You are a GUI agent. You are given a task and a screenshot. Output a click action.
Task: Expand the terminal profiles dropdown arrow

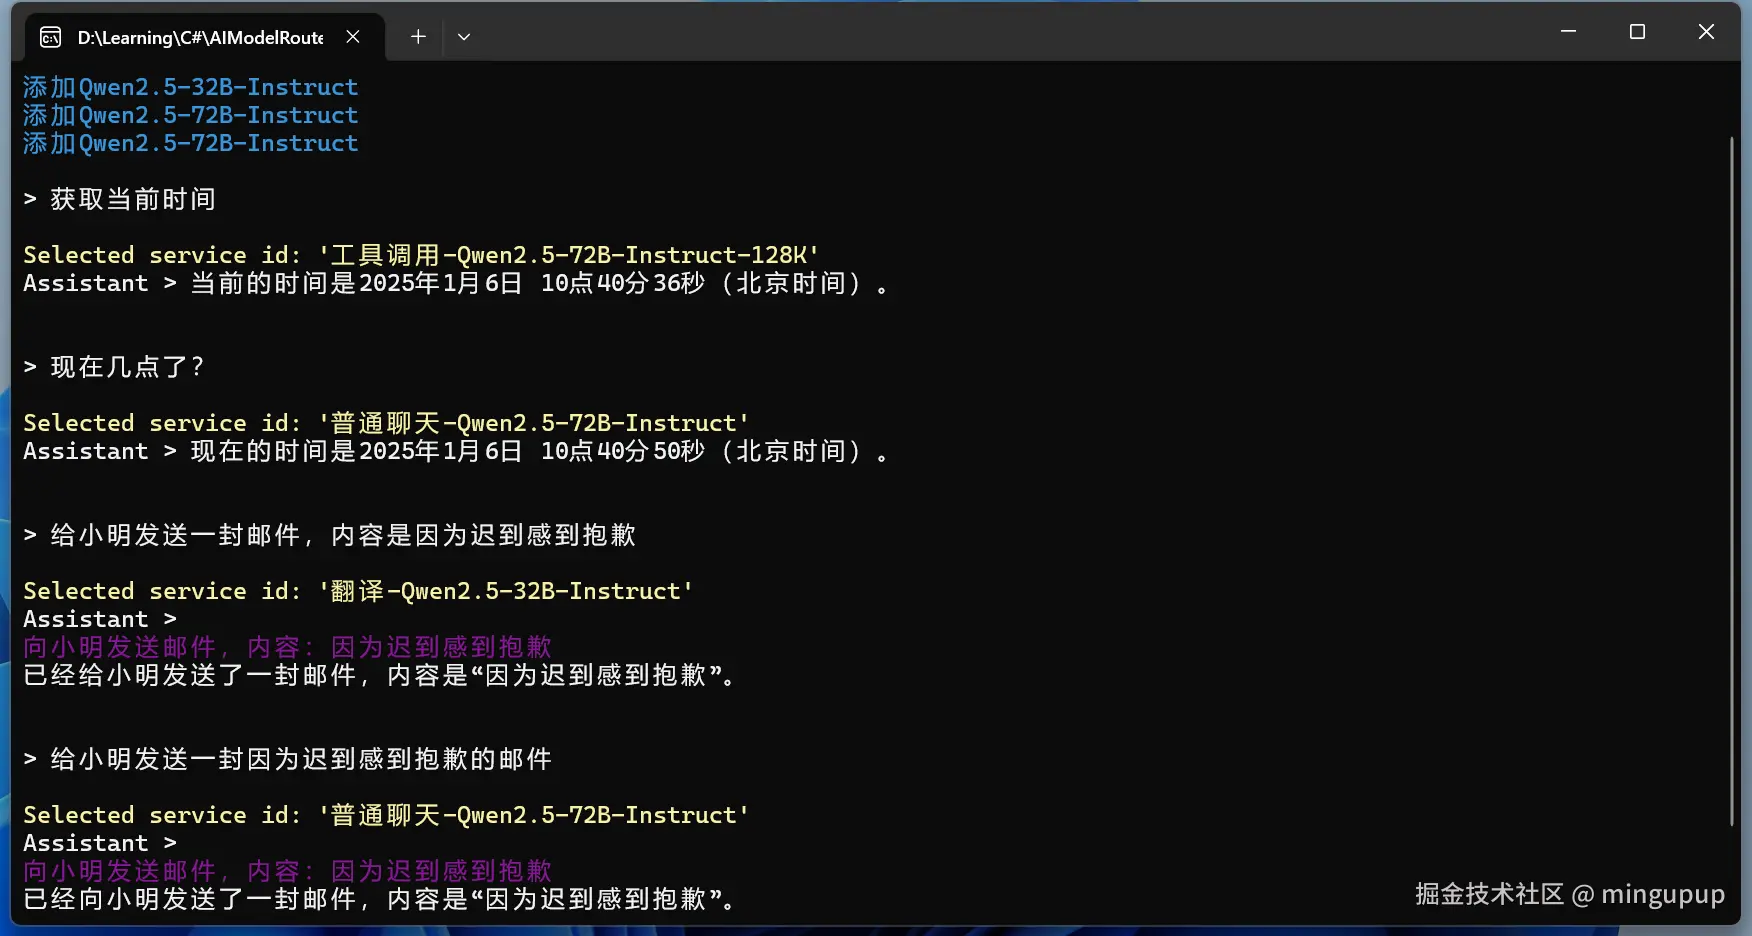[x=463, y=36]
